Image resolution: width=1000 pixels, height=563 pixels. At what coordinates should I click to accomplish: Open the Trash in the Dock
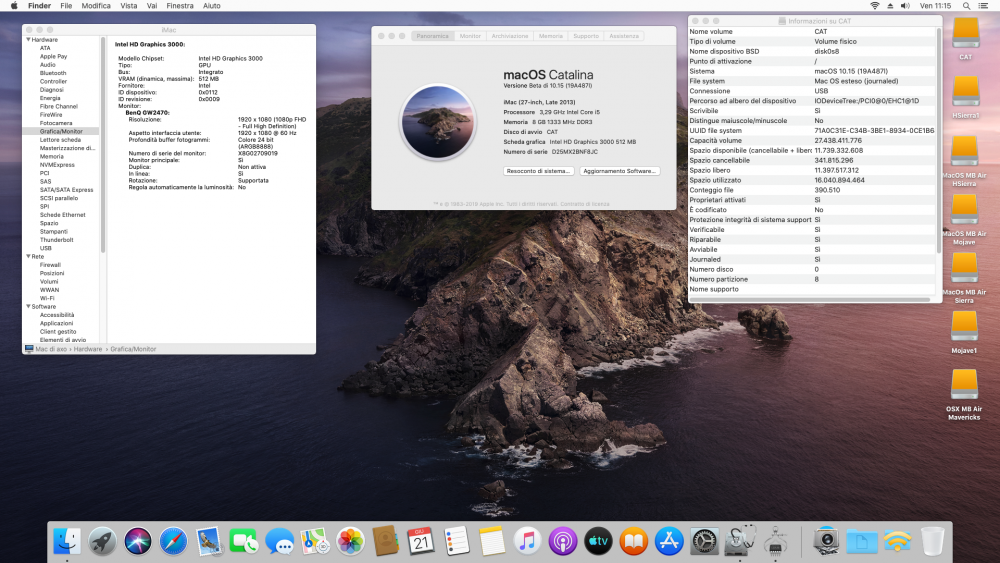pyautogui.click(x=932, y=541)
